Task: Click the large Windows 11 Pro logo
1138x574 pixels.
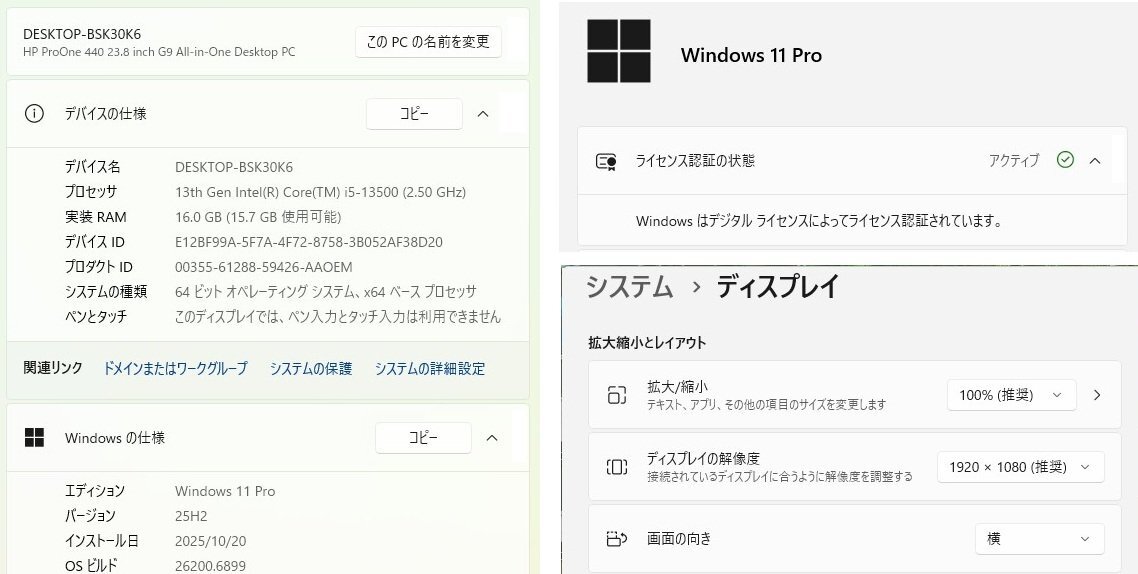Action: [618, 51]
